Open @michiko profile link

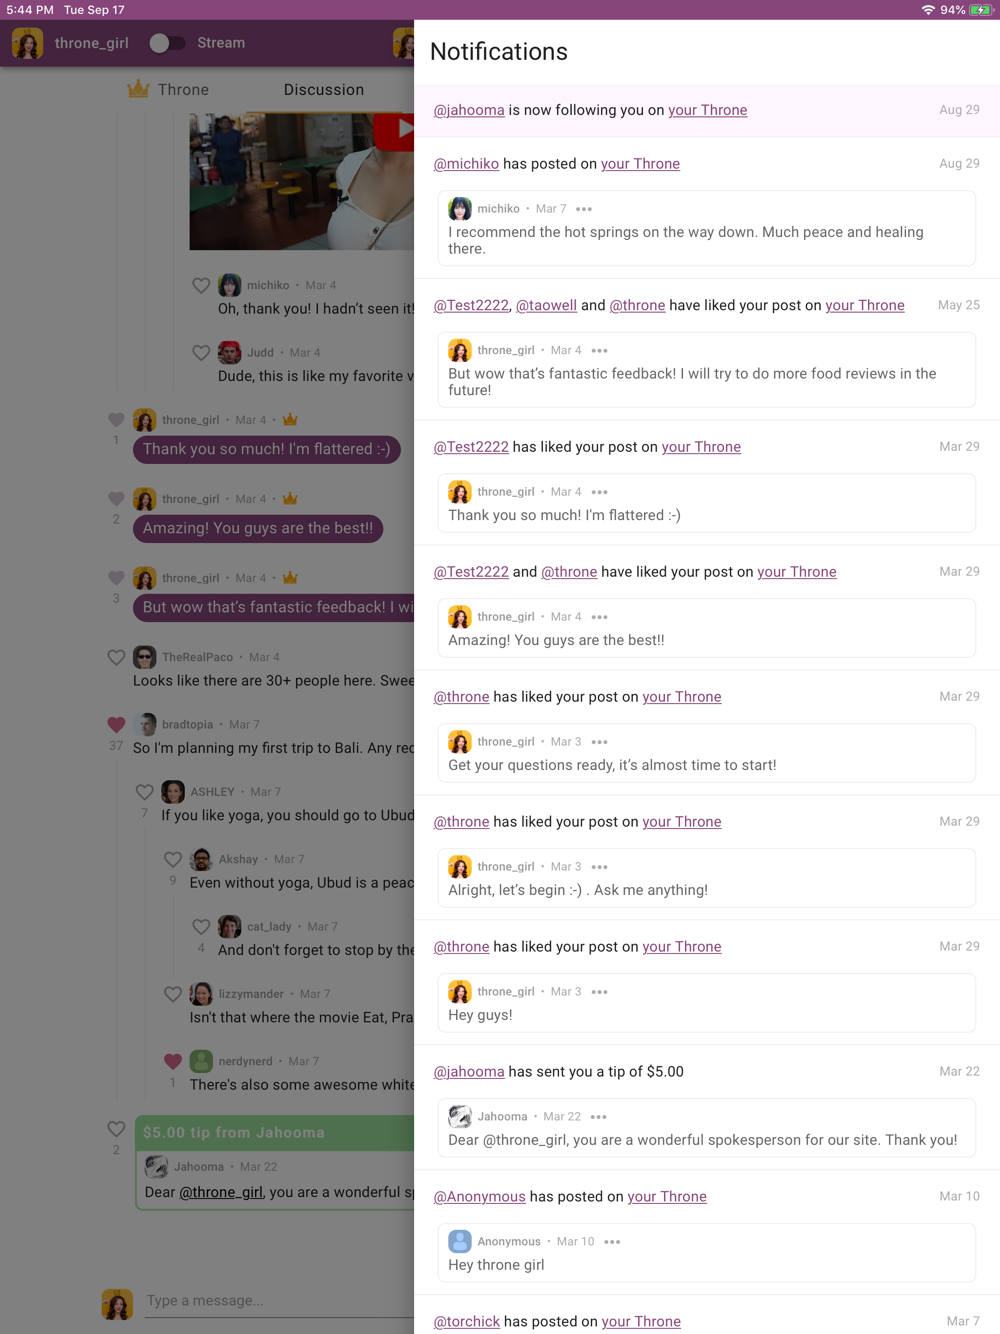pyautogui.click(x=466, y=164)
